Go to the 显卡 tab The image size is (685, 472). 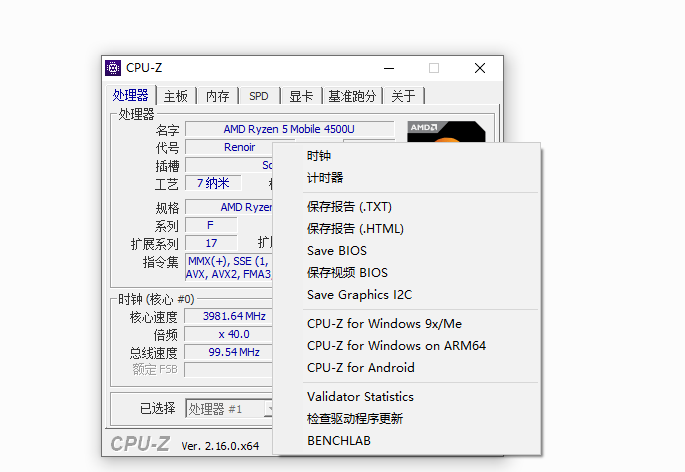301,96
